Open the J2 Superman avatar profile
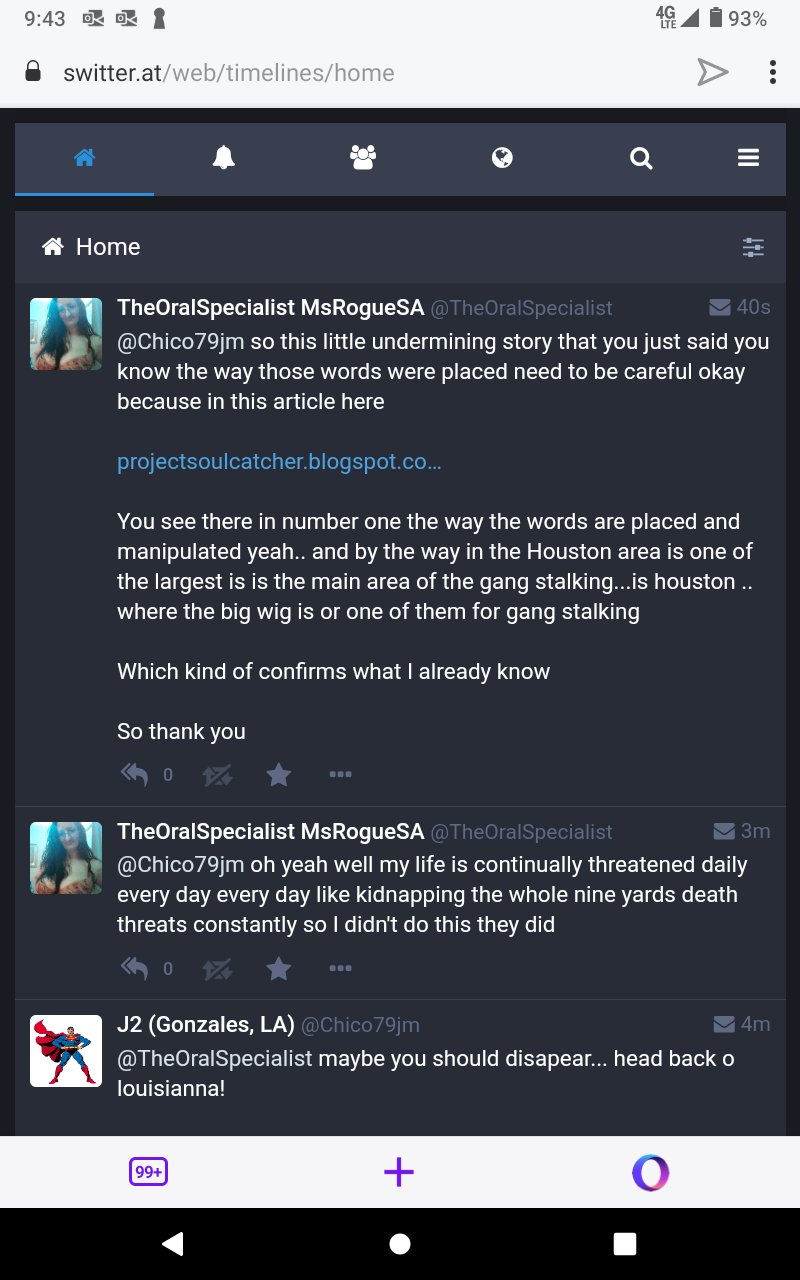 66,1051
